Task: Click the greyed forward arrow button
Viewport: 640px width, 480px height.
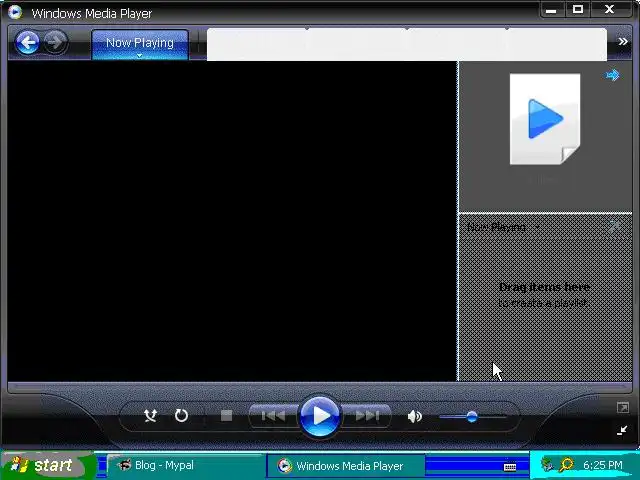Action: (x=55, y=42)
